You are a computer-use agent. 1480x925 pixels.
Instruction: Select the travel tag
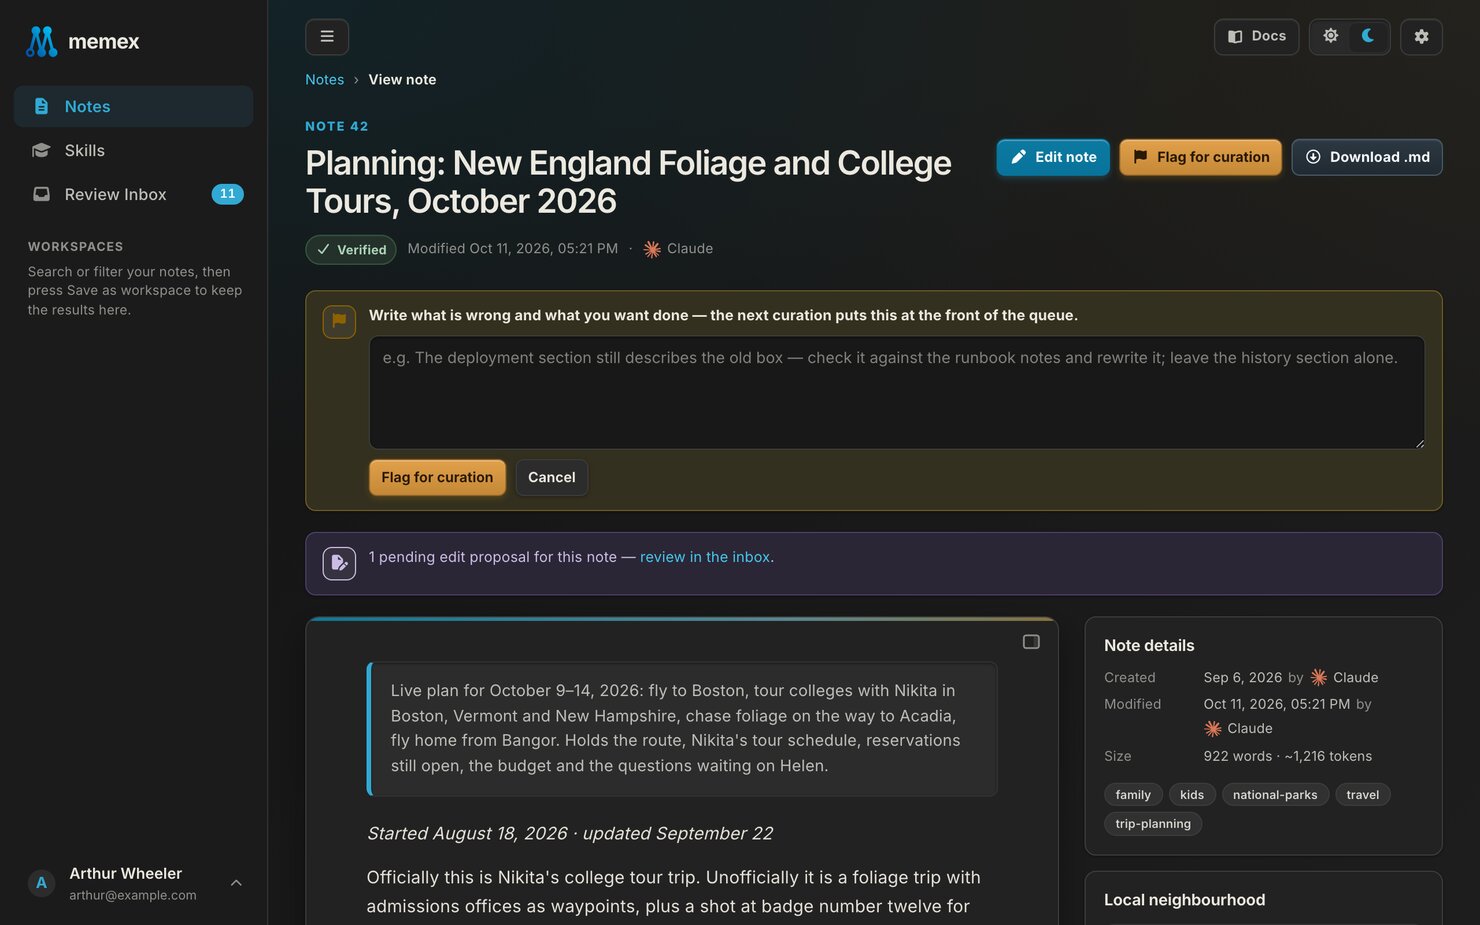[x=1362, y=795]
